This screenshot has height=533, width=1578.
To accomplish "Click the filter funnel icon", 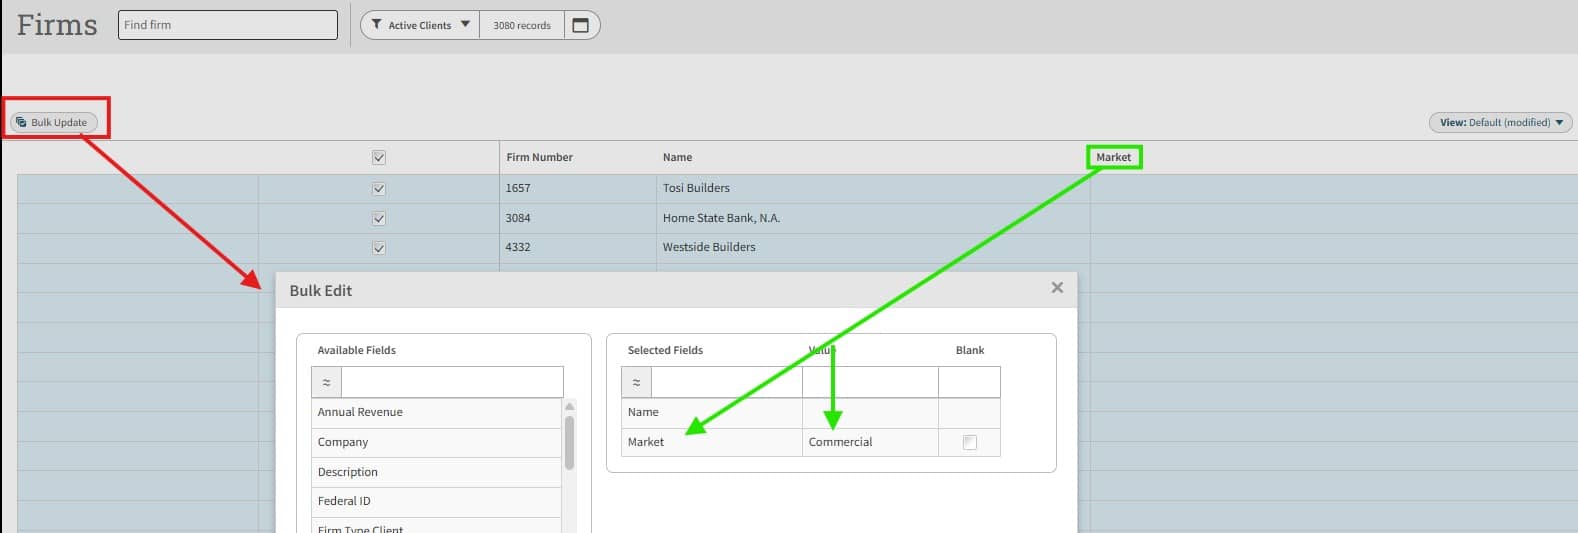I will click(376, 25).
